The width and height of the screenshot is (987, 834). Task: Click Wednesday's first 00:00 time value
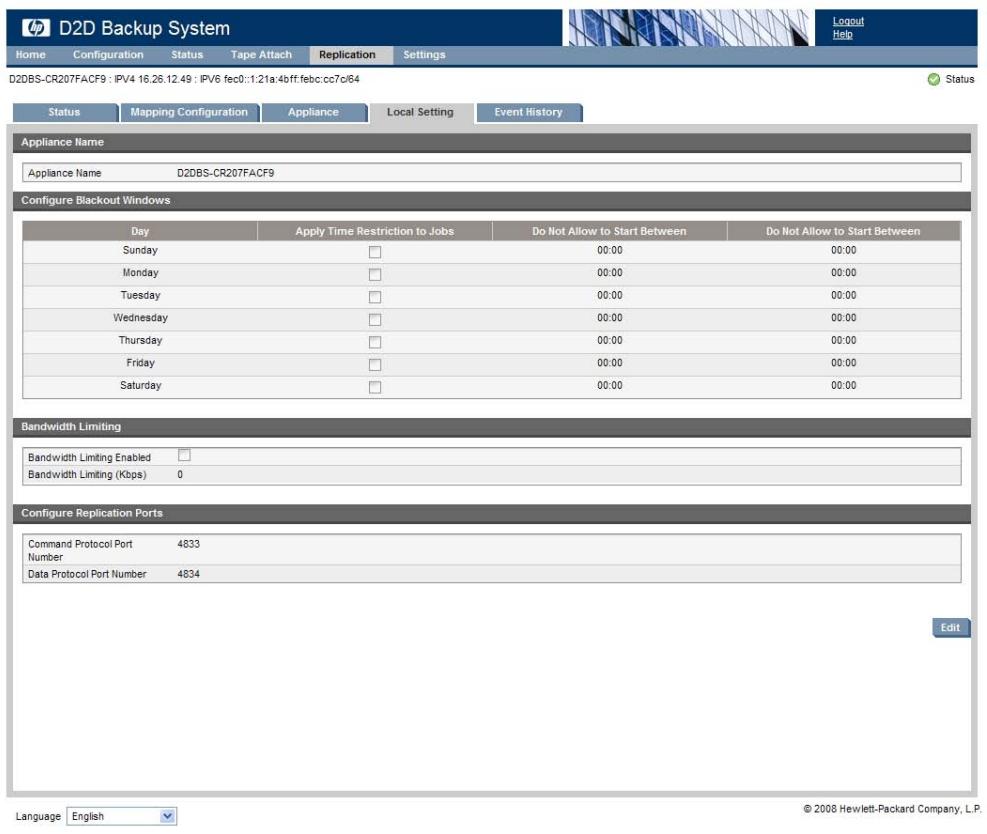click(x=609, y=318)
